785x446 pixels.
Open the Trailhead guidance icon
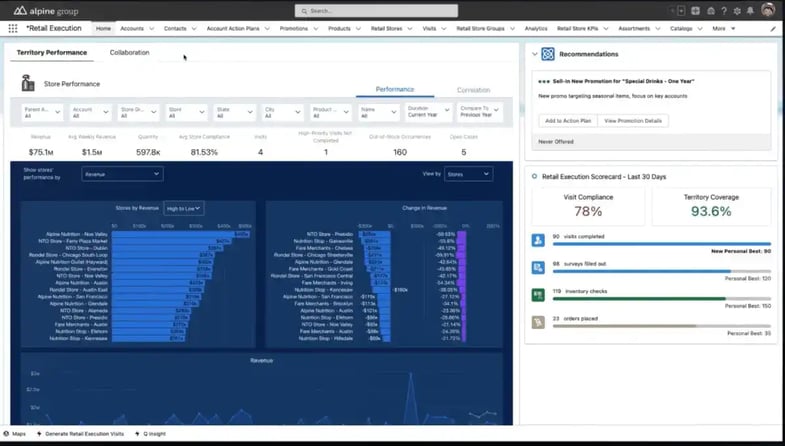click(710, 11)
